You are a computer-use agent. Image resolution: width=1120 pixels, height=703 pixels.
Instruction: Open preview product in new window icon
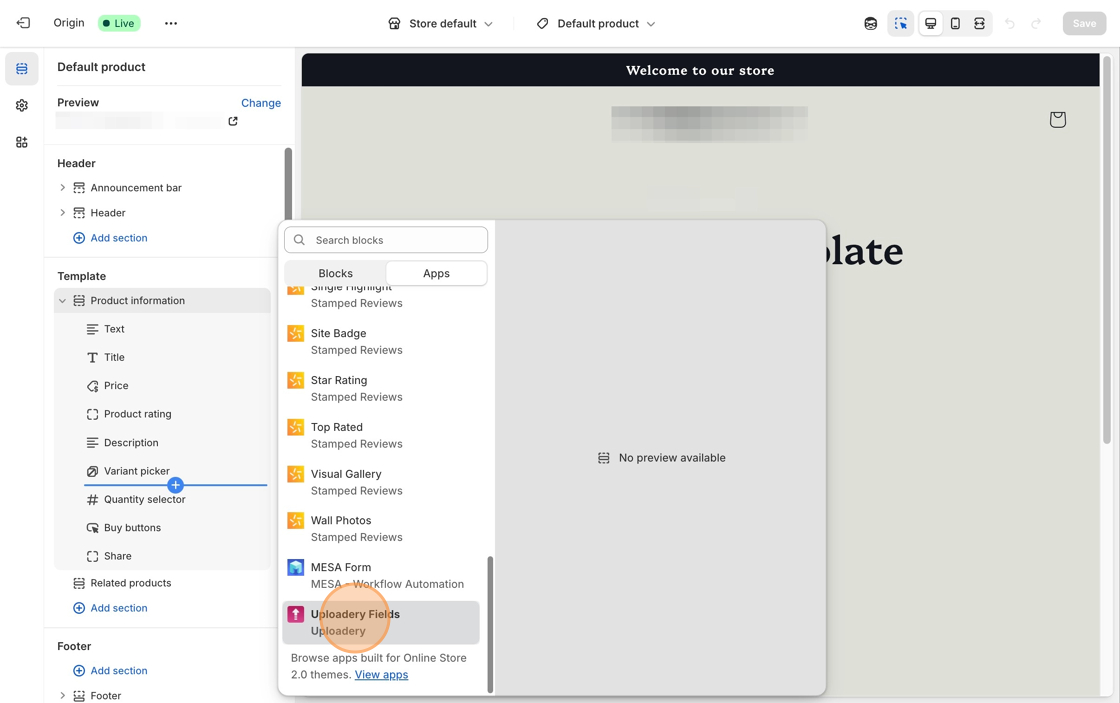pyautogui.click(x=233, y=121)
